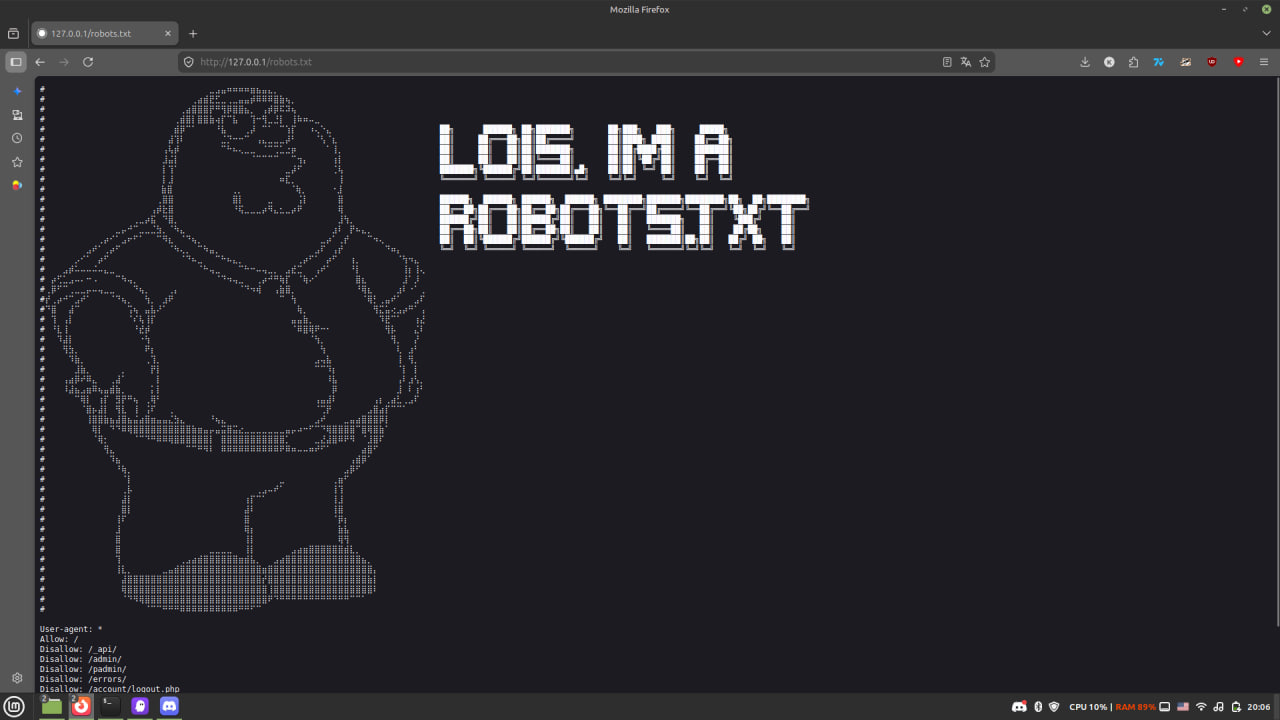This screenshot has height=720, width=1280.
Task: Bookmark this page with the star
Action: 985,62
